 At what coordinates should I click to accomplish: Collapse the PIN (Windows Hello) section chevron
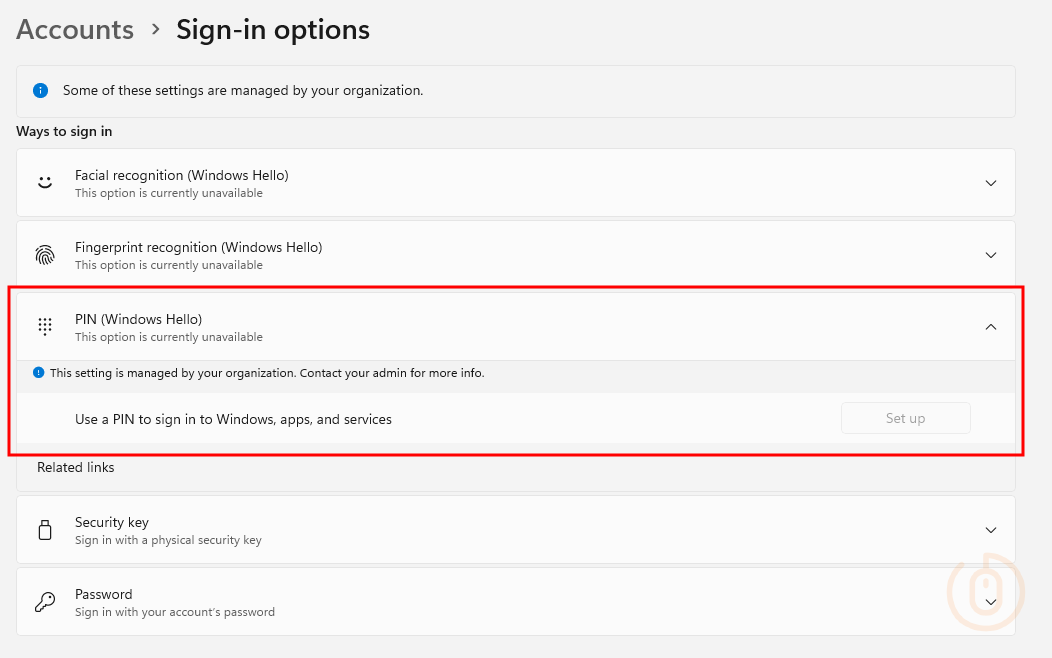click(x=991, y=327)
